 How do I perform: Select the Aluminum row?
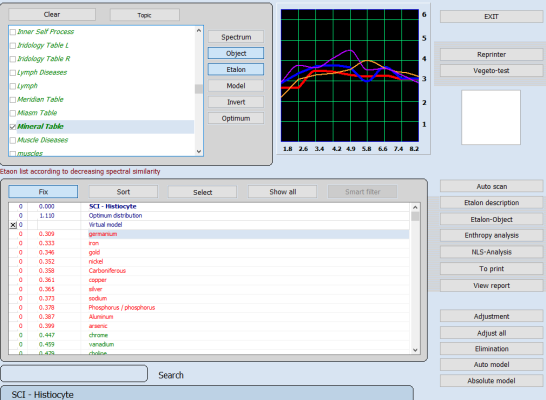point(209,316)
